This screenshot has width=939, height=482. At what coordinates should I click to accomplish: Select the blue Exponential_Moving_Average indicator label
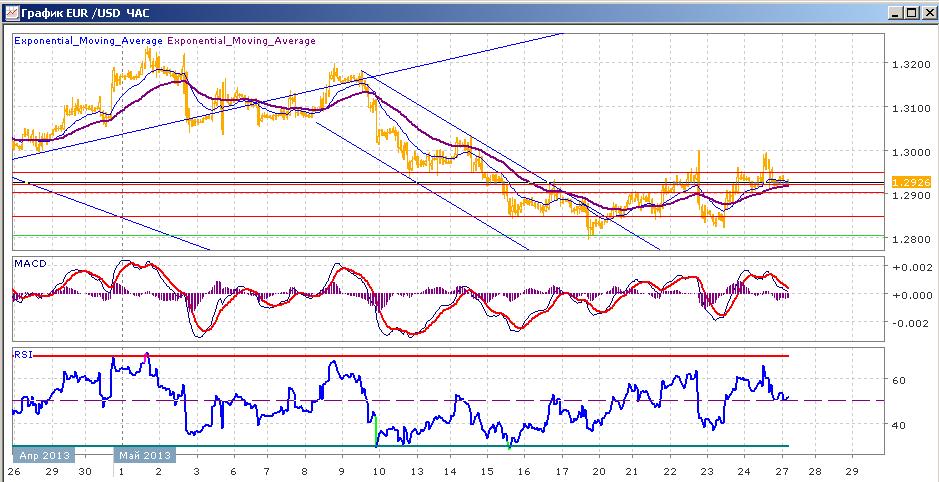tap(88, 41)
